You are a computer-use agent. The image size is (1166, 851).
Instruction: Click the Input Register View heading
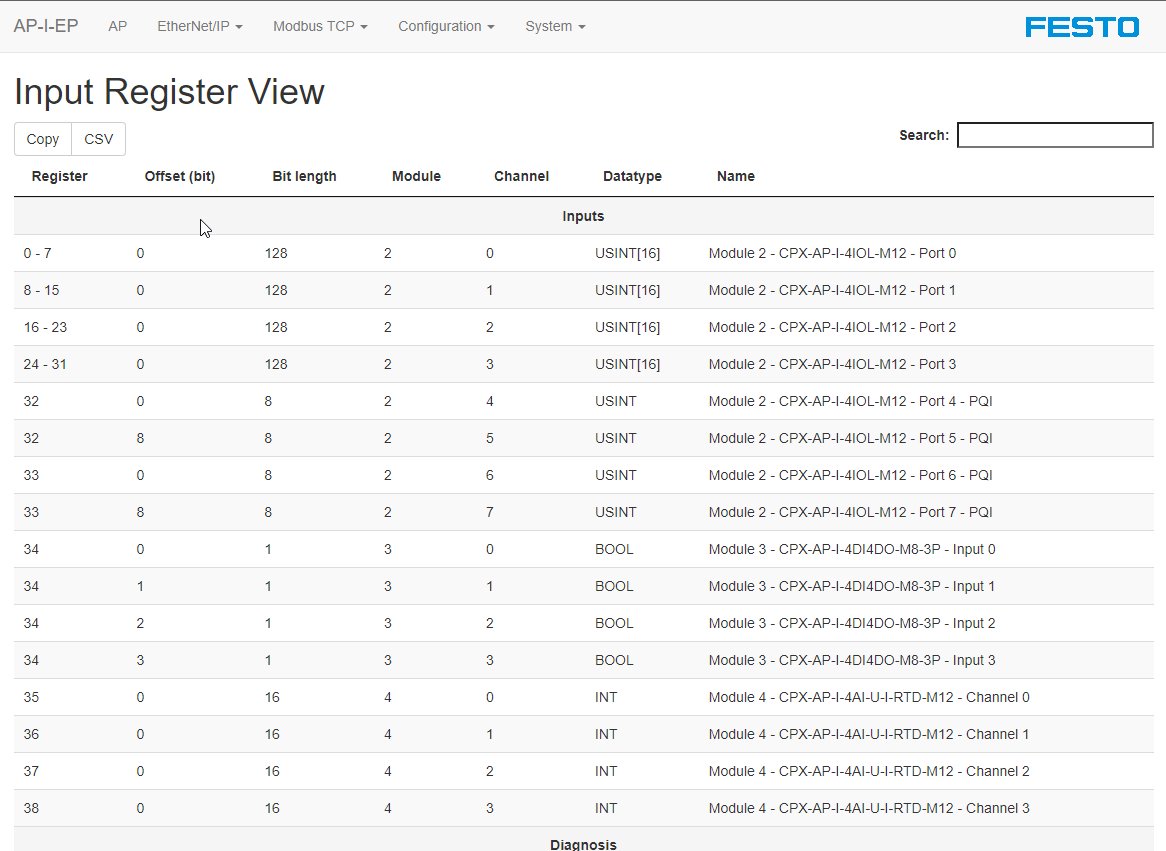pyautogui.click(x=170, y=92)
